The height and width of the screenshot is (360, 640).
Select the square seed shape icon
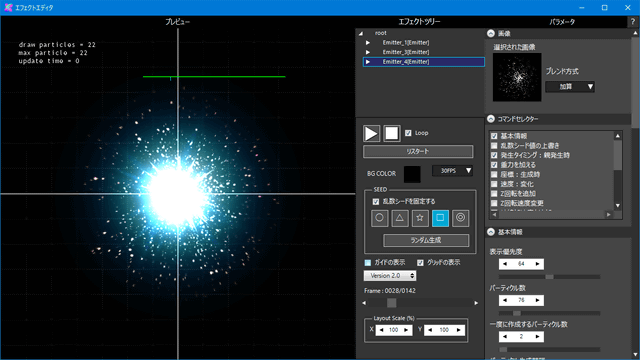tap(440, 218)
